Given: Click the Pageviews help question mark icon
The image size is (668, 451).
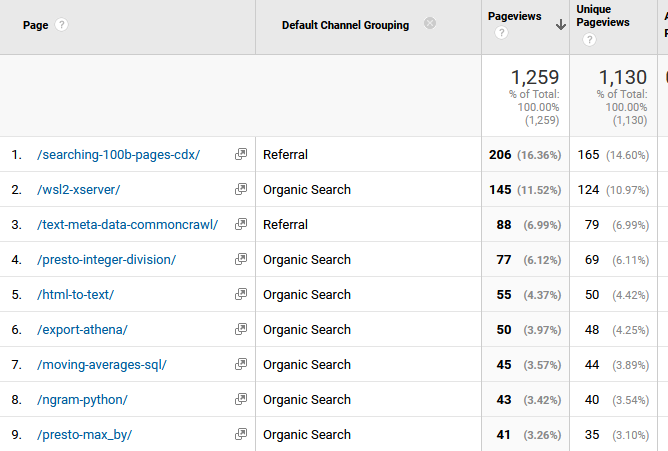Looking at the screenshot, I should point(501,34).
